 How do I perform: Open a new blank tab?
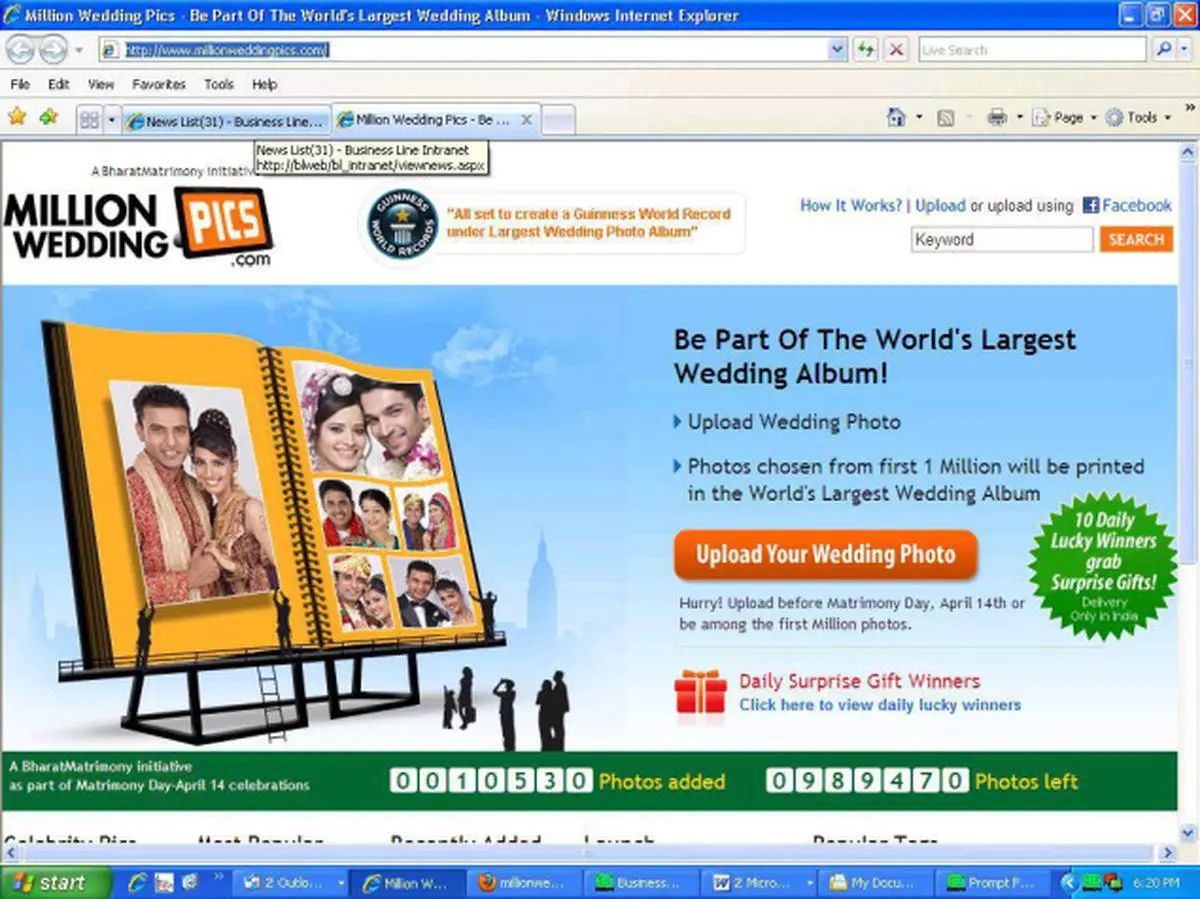(x=558, y=120)
